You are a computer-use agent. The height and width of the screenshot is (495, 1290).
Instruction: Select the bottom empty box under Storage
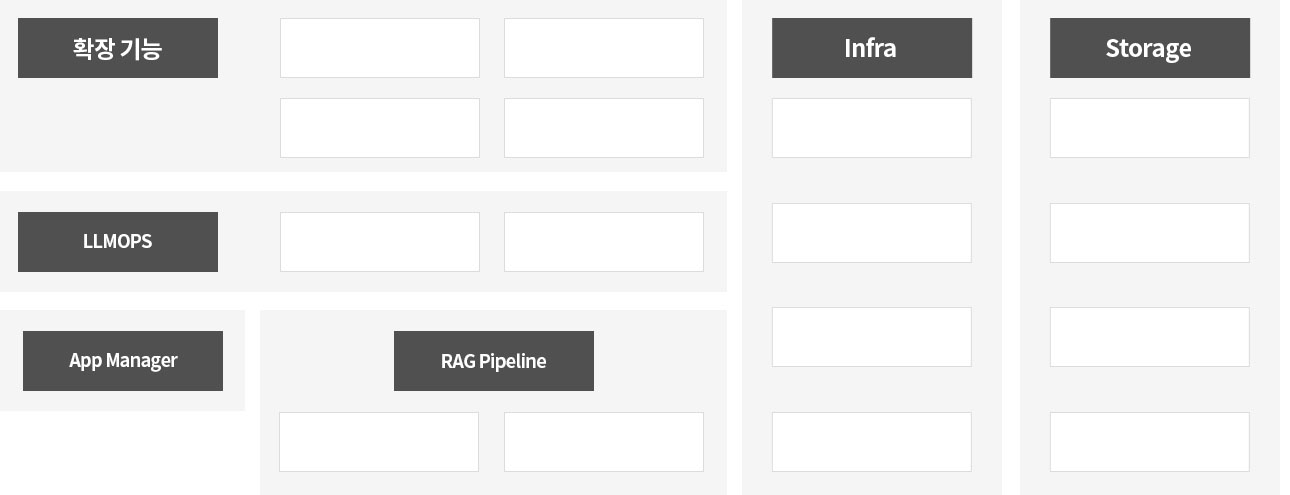1149,442
